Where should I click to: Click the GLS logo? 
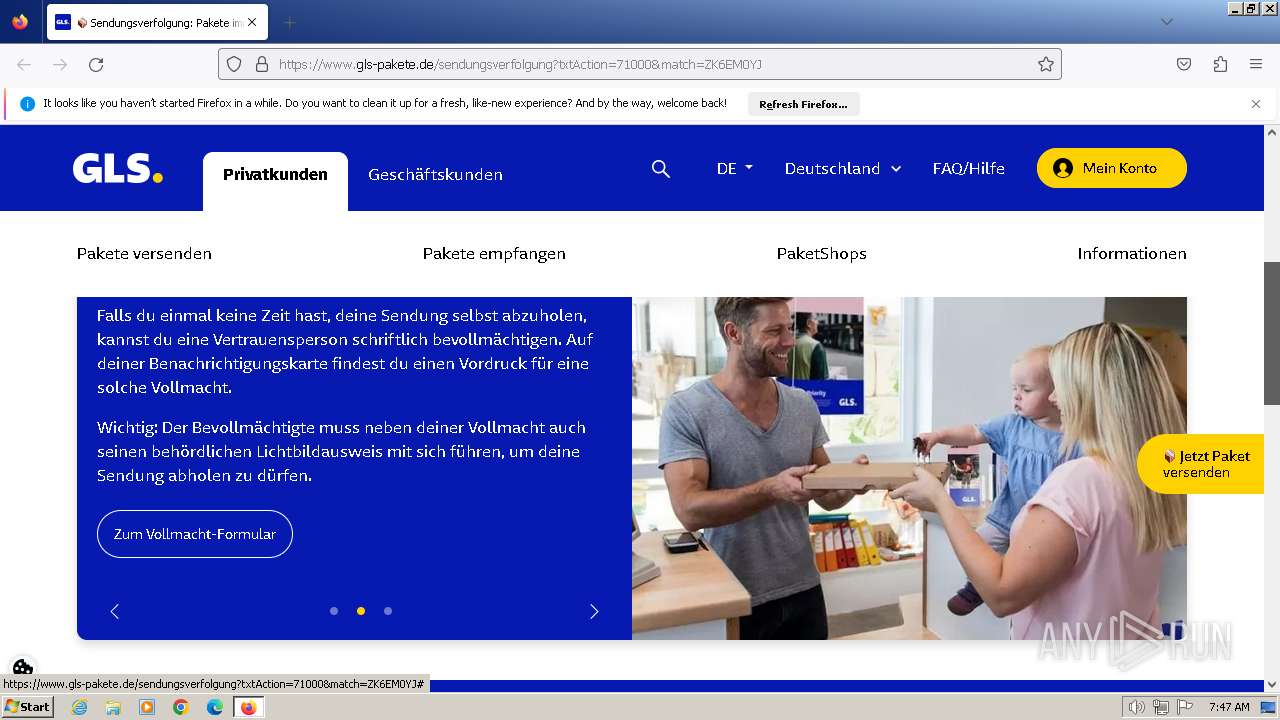[x=117, y=168]
